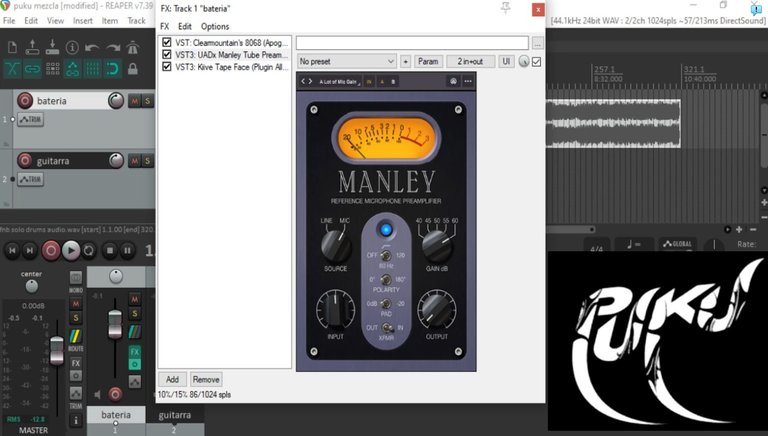The height and width of the screenshot is (436, 768).
Task: Open Project settings info icon
Action: click(x=72, y=48)
